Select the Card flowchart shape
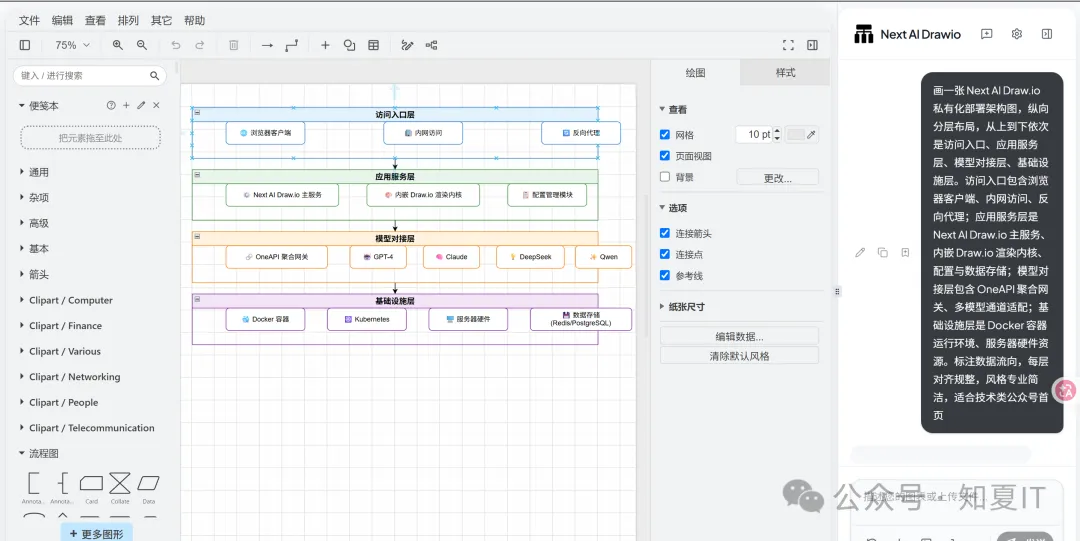This screenshot has height=541, width=1080. [92, 483]
